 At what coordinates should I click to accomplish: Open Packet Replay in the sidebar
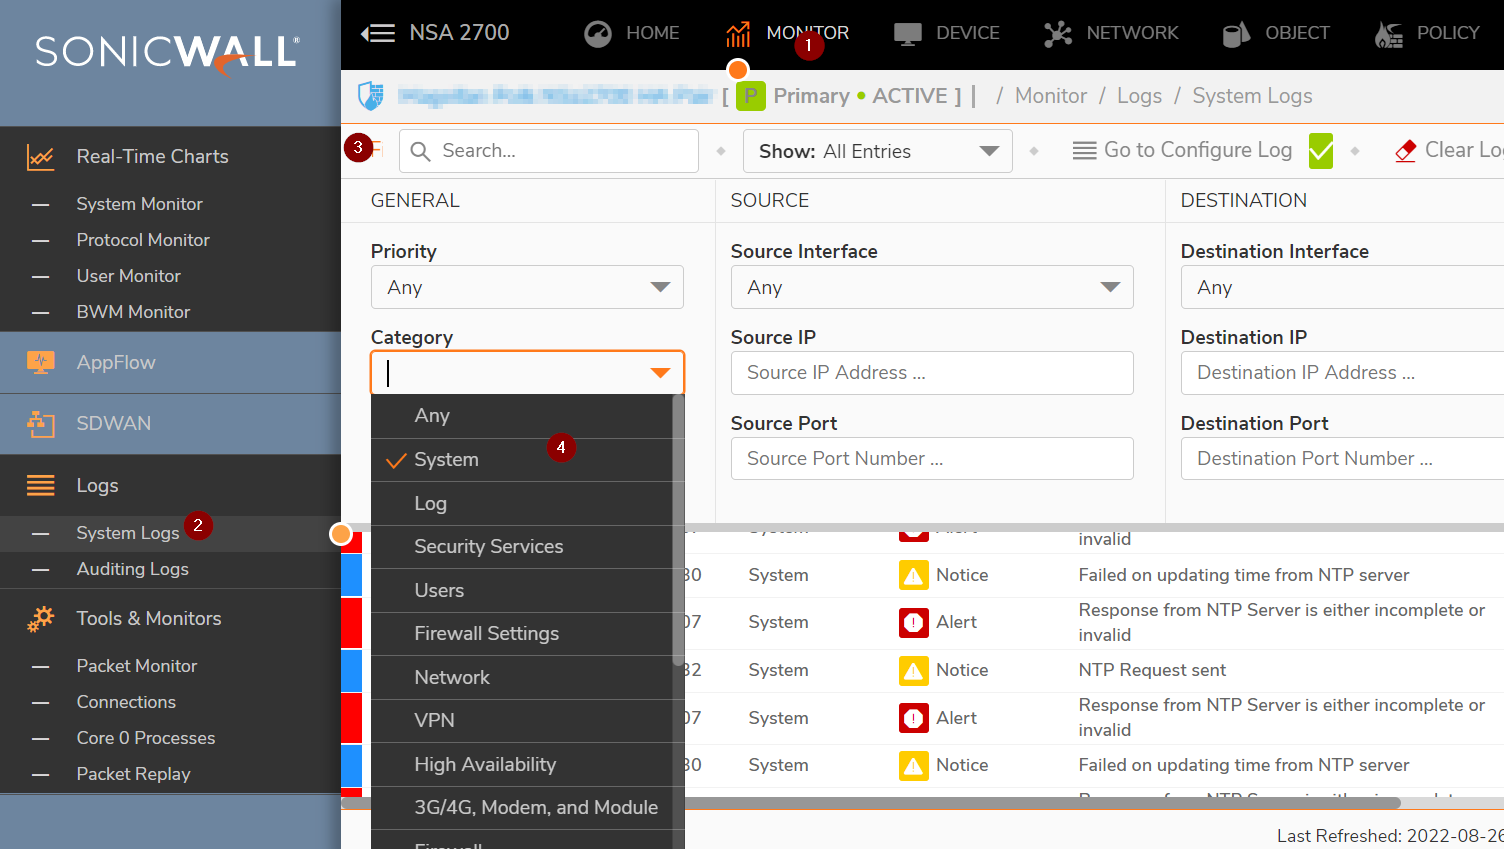pos(133,774)
